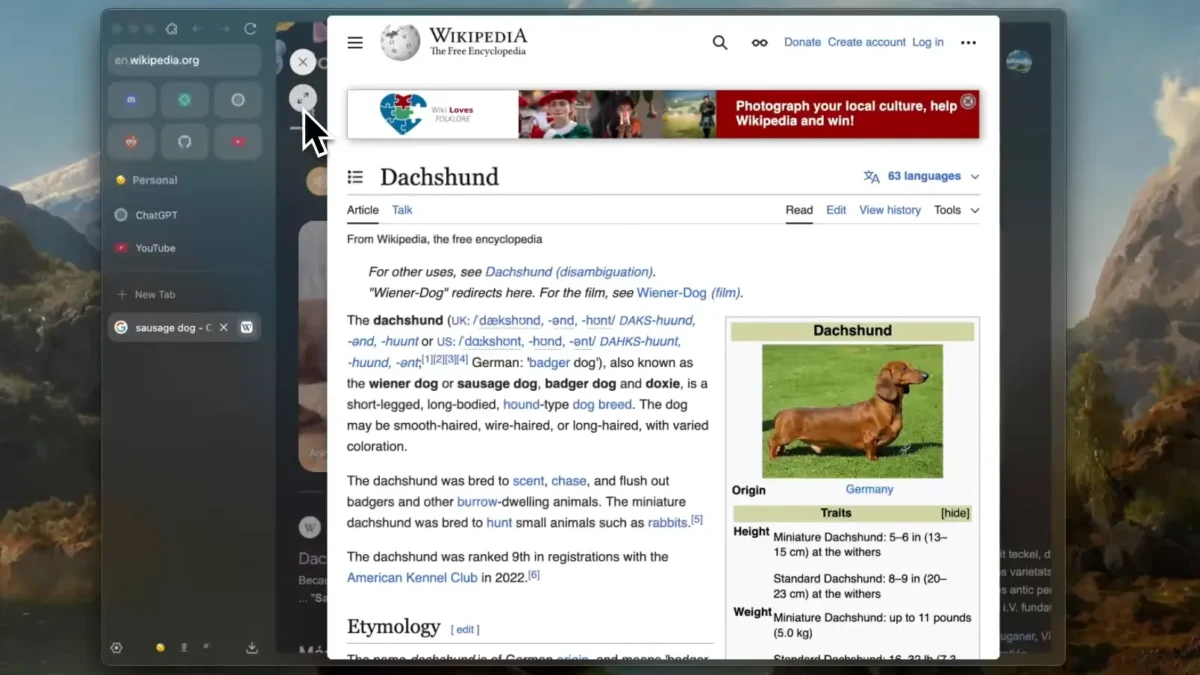Open the three-dots personal tools menu

968,43
